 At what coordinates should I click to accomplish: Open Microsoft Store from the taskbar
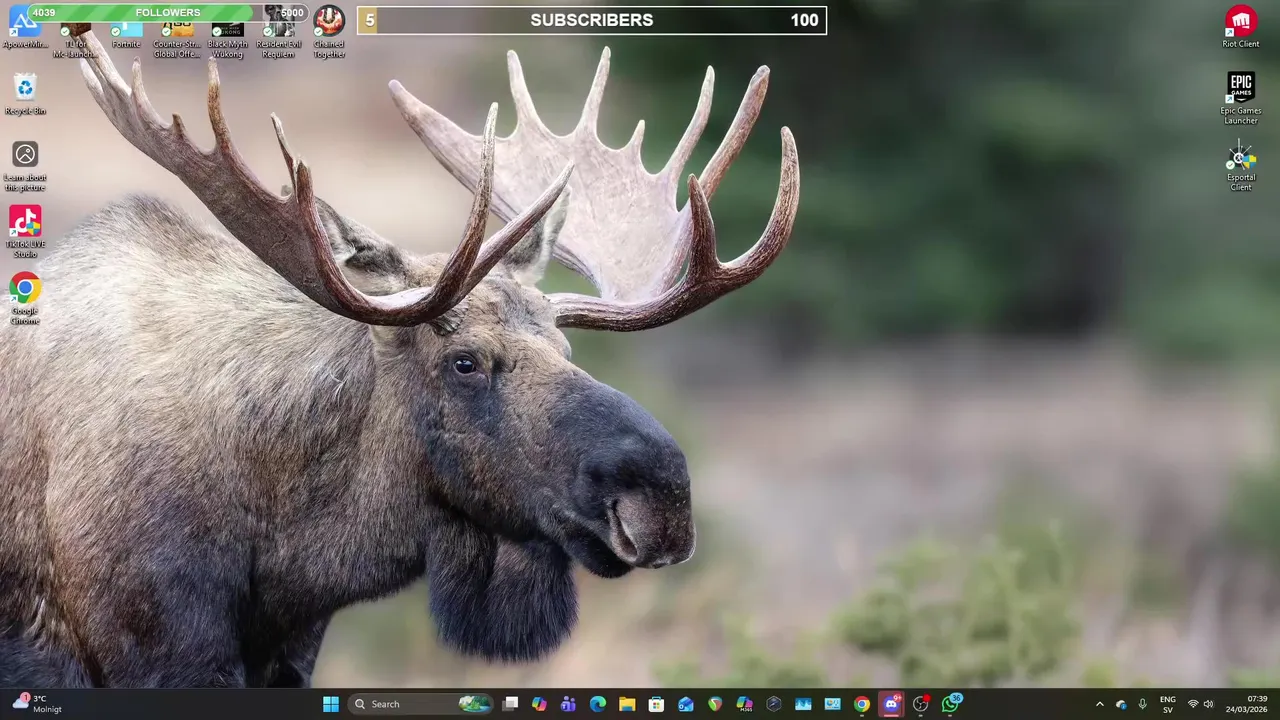(656, 704)
